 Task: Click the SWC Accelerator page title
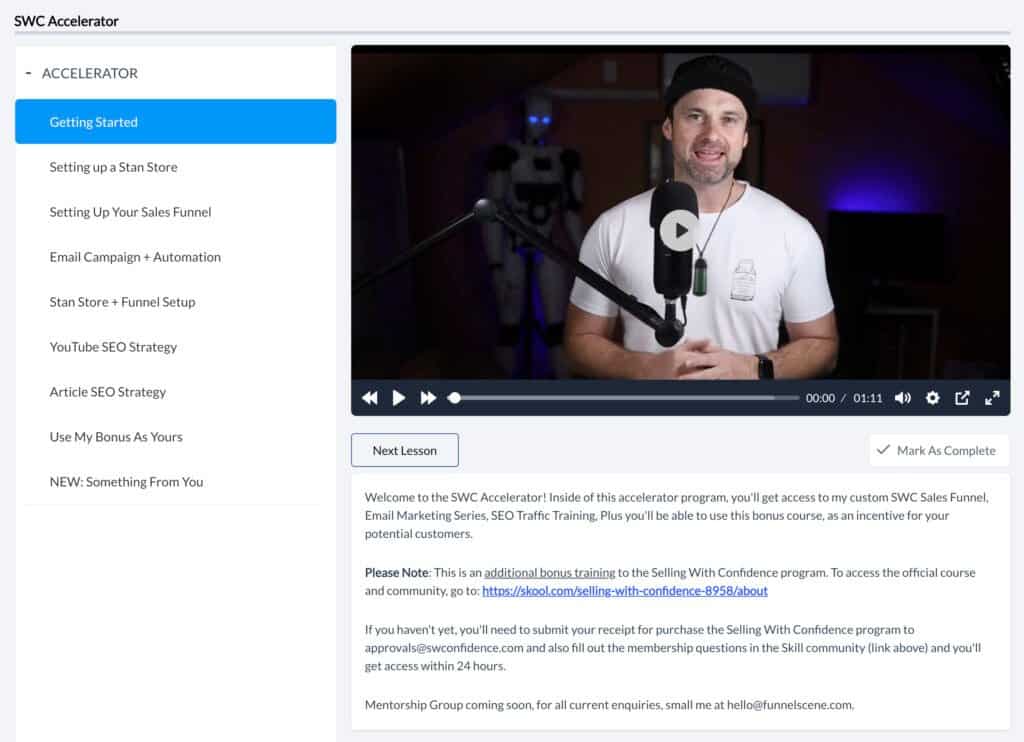67,21
